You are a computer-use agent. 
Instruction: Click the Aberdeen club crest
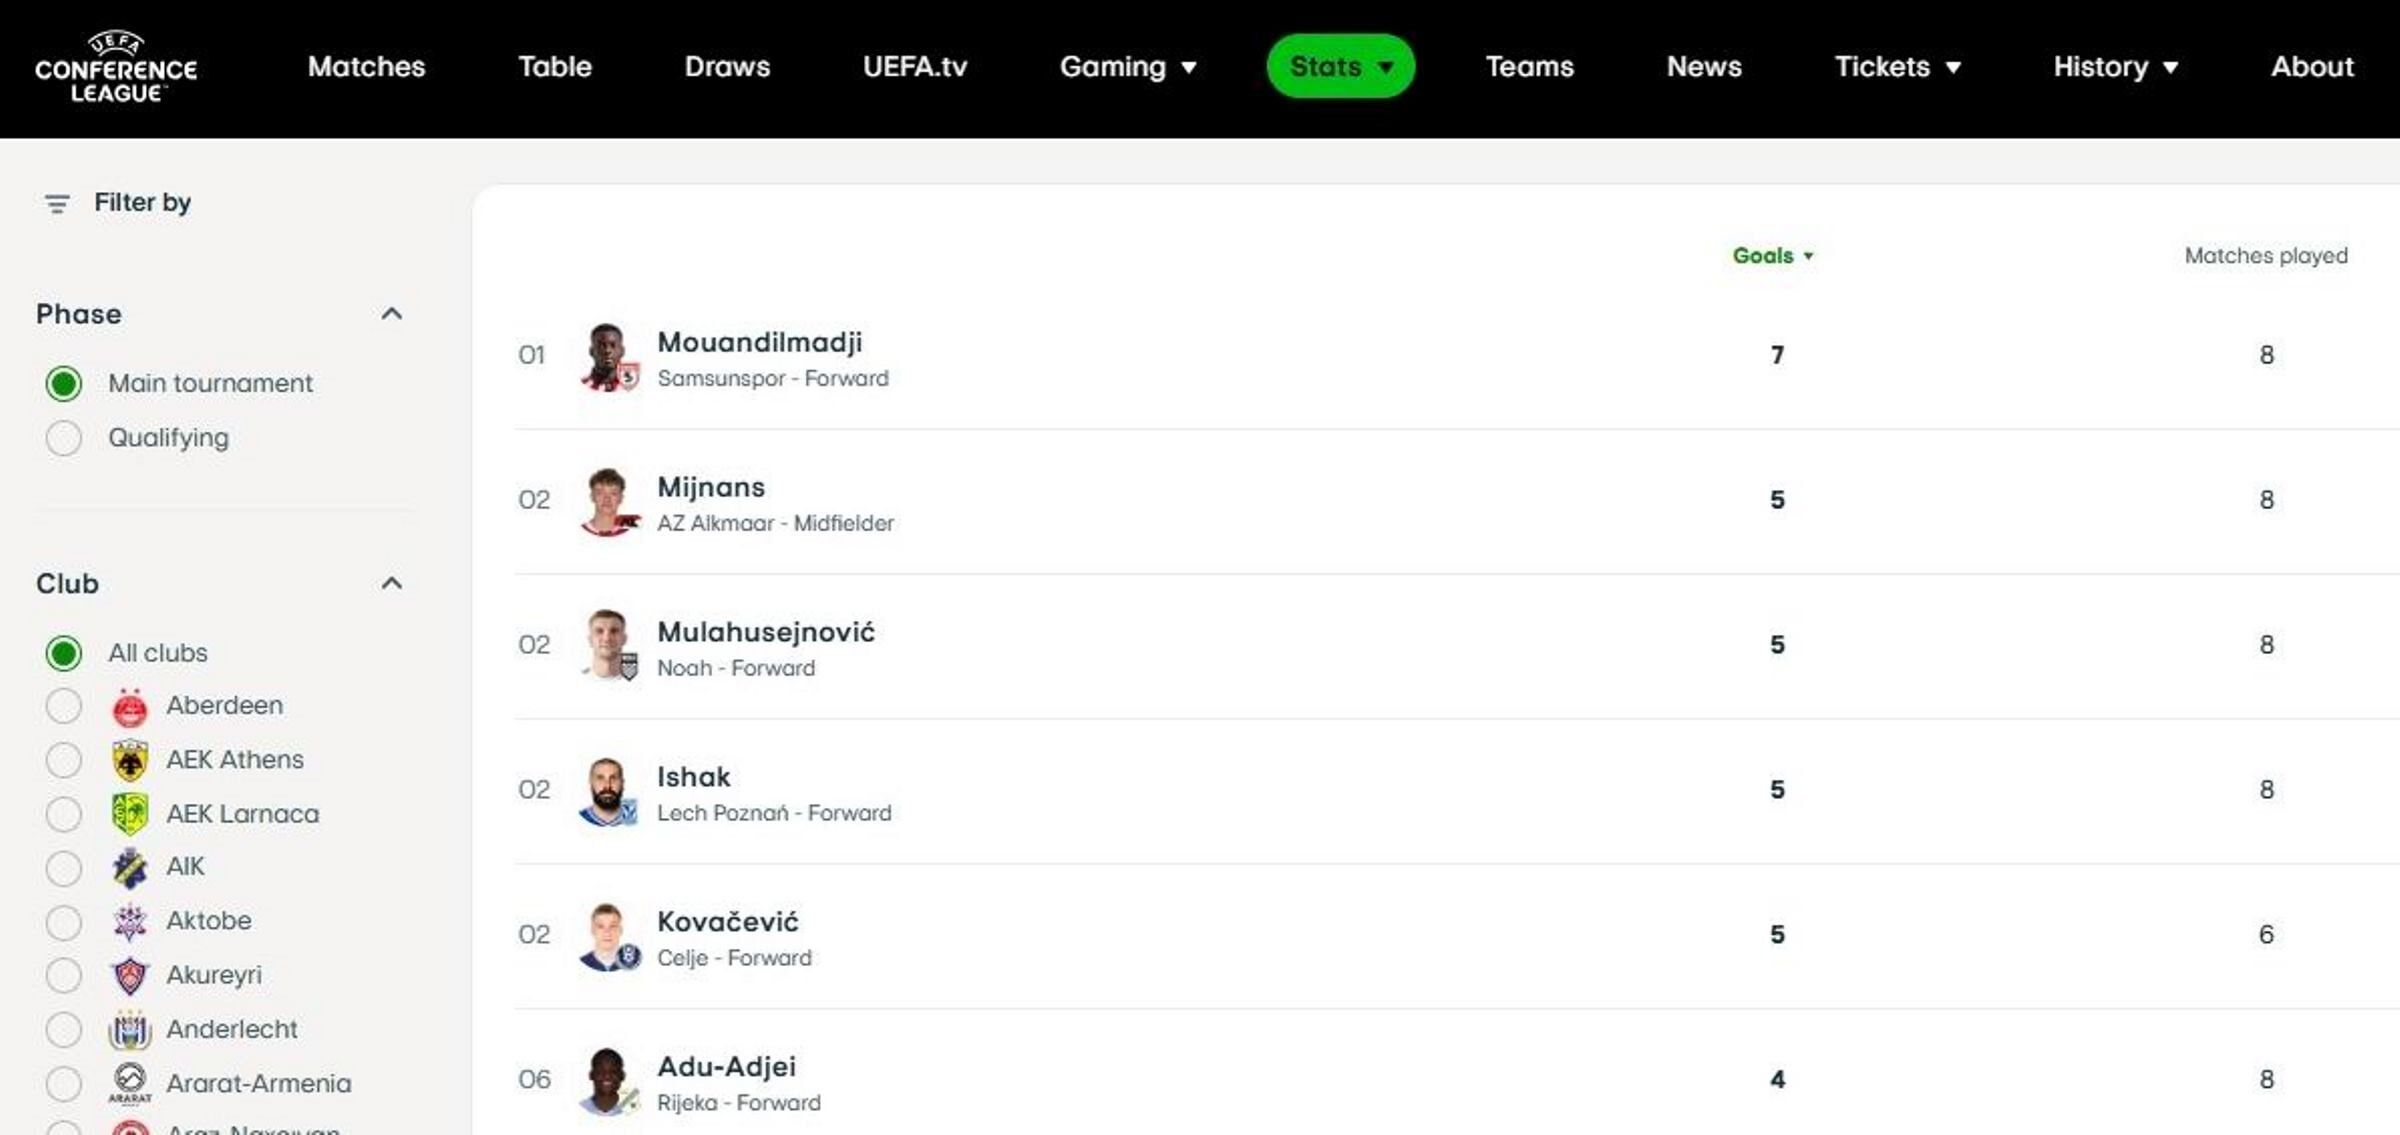coord(130,707)
